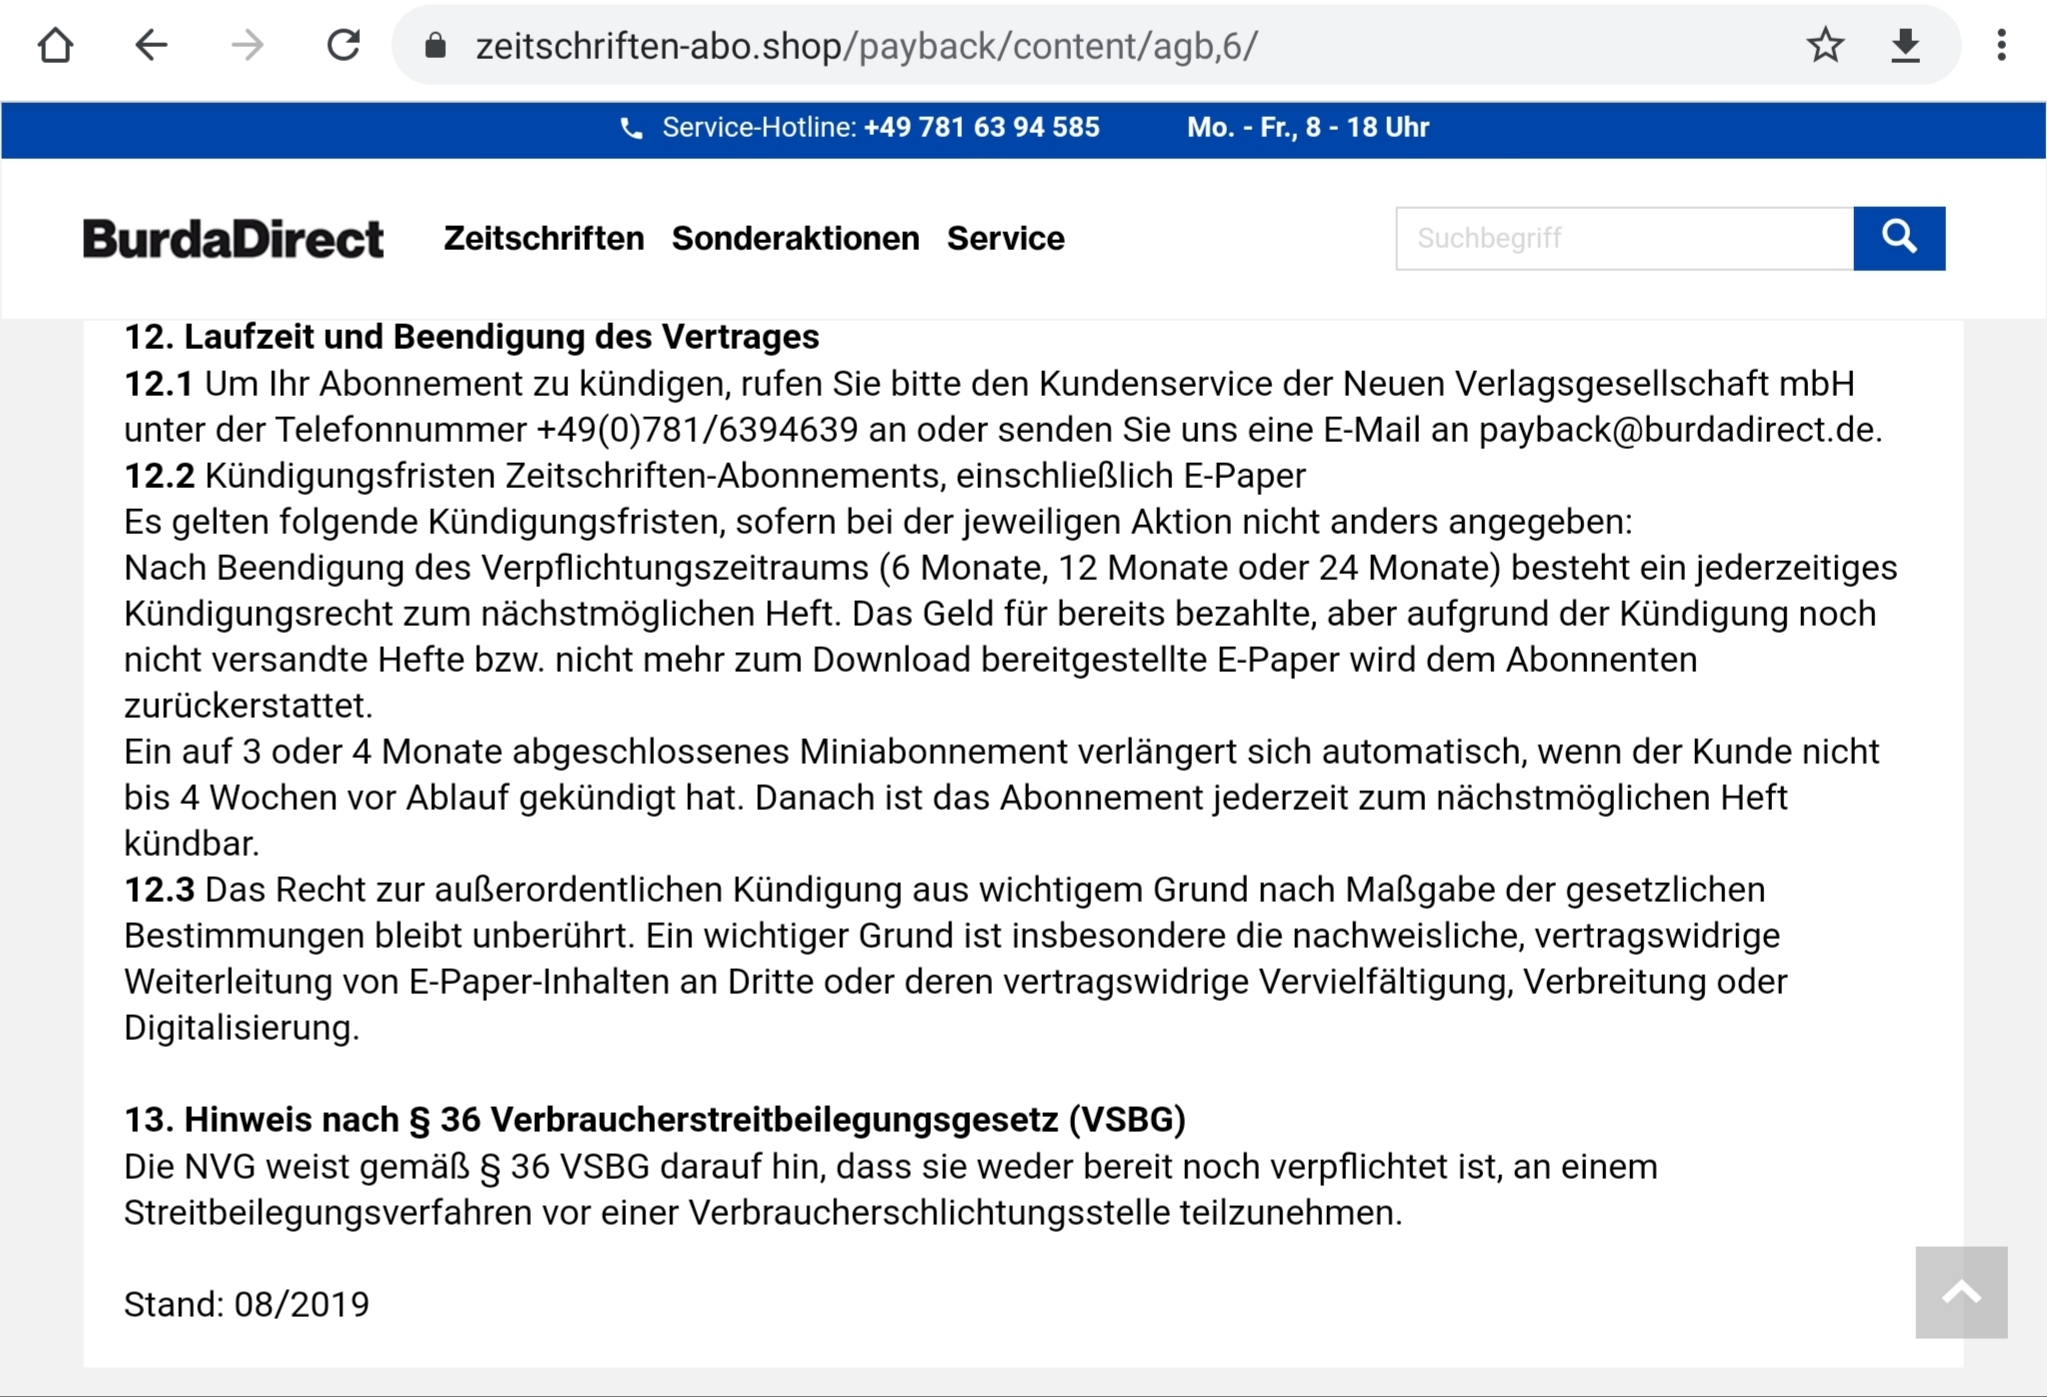This screenshot has width=2047, height=1397.
Task: Open the Sonderaktionen menu
Action: [795, 239]
